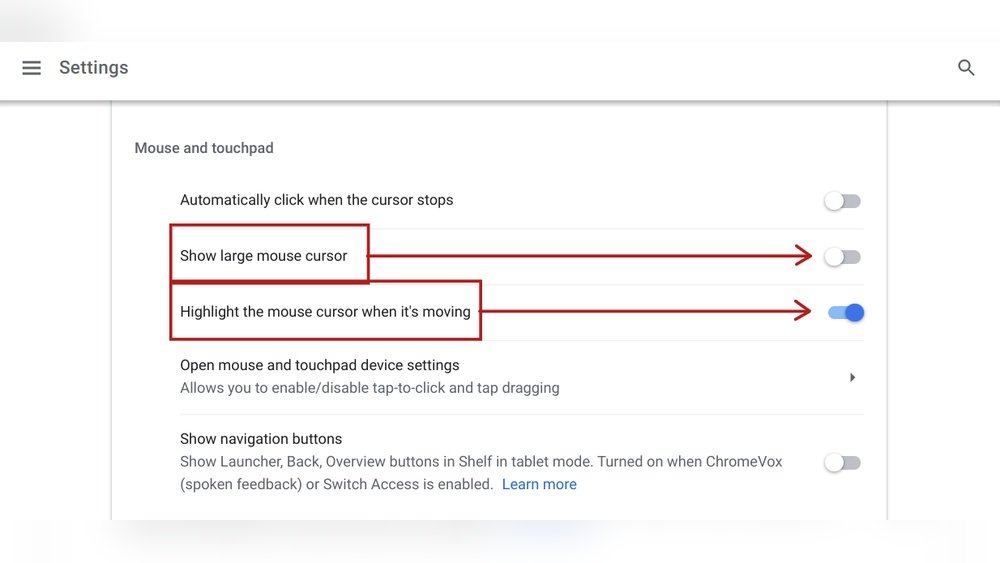Follow the Learn more link
Screen dimensions: 1000x563
click(539, 484)
